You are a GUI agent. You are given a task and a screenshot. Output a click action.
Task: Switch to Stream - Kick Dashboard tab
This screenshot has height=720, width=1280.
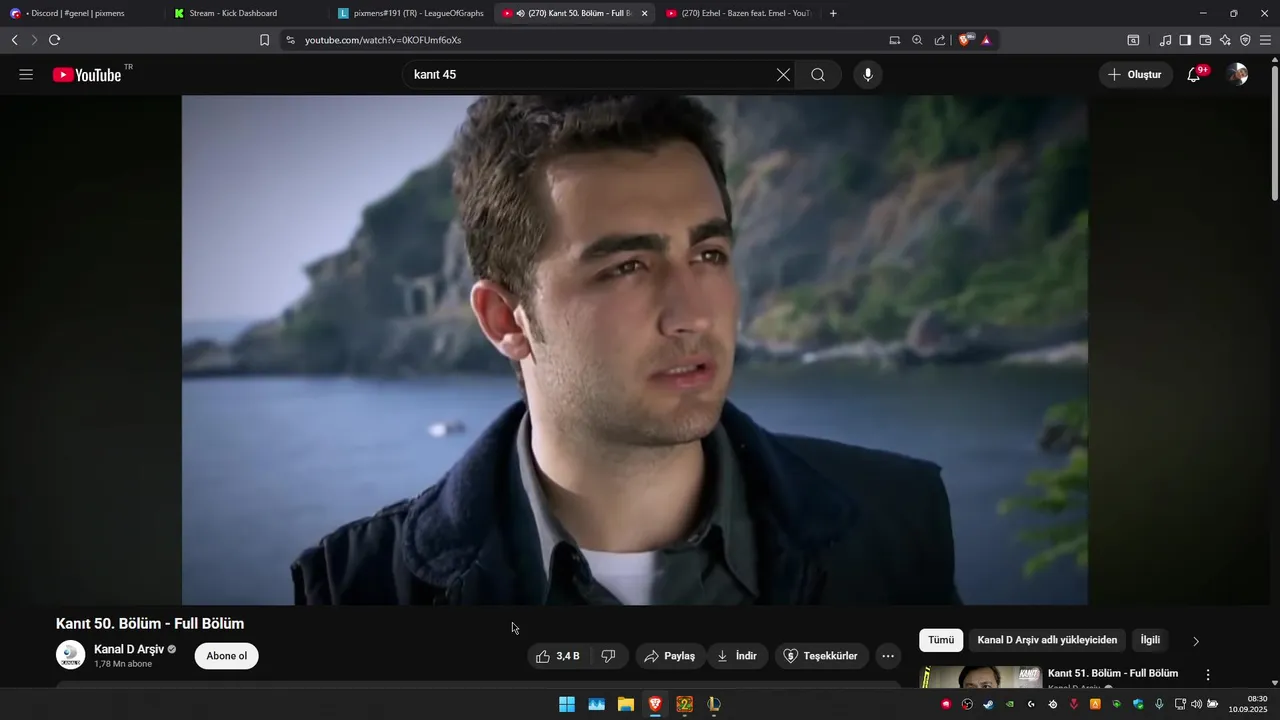coord(245,13)
